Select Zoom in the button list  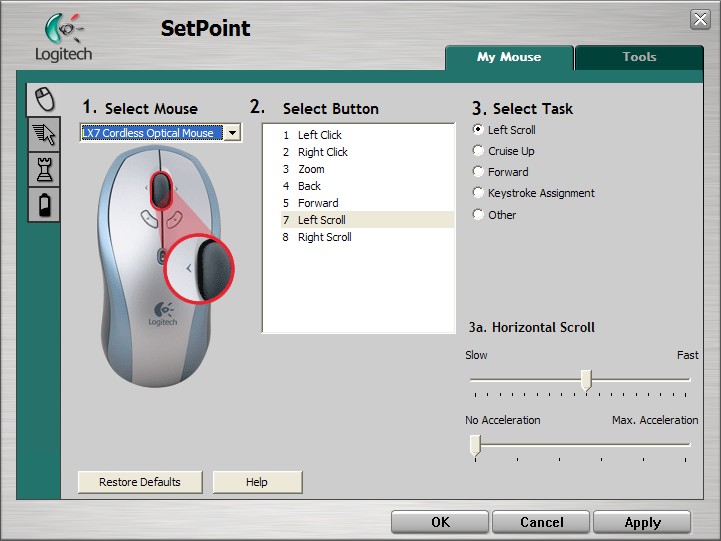310,169
